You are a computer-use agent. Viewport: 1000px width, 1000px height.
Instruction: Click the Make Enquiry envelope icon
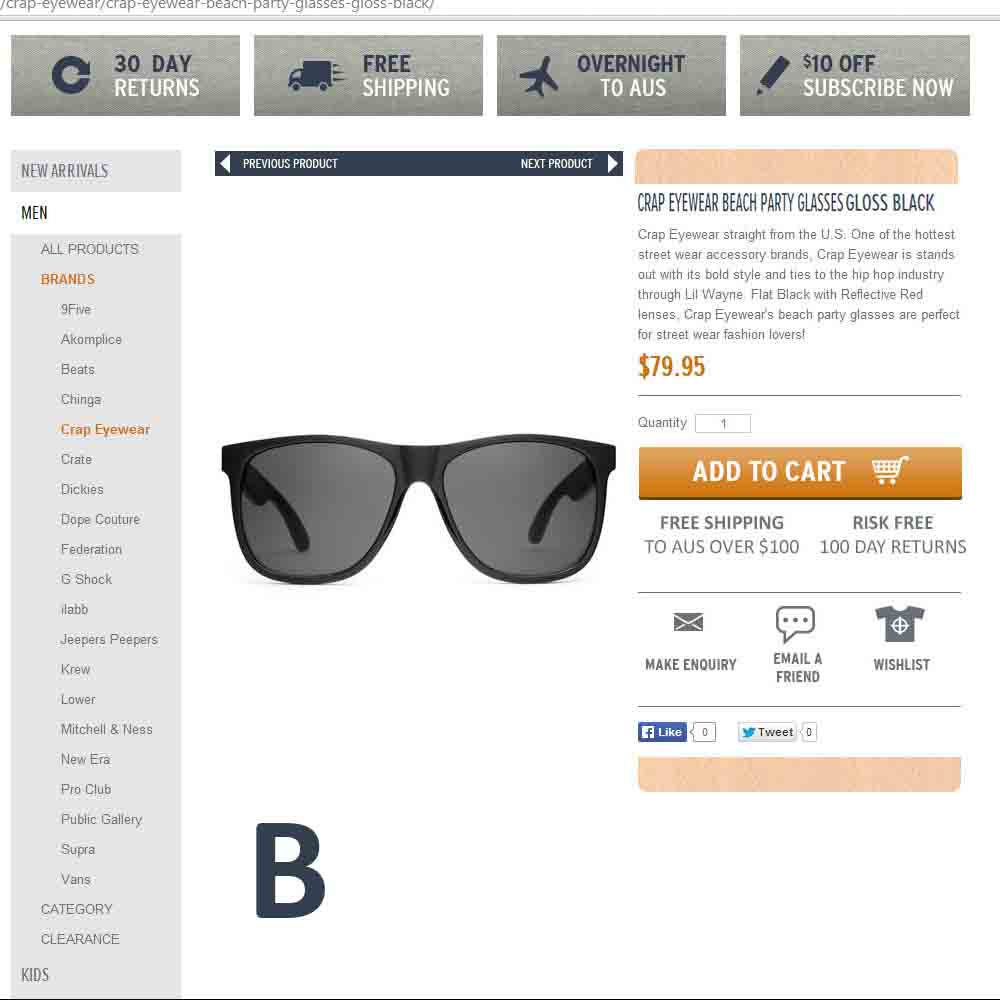pos(688,621)
